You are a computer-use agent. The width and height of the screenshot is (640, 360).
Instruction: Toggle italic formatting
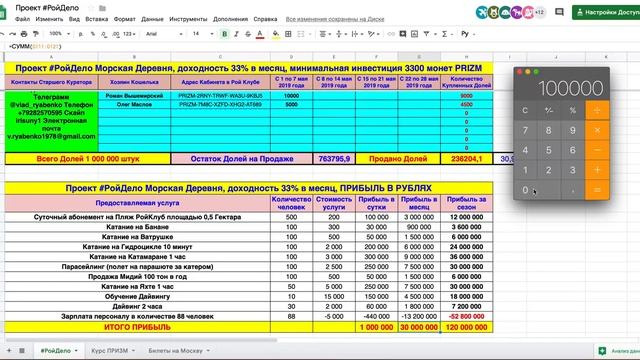point(236,34)
